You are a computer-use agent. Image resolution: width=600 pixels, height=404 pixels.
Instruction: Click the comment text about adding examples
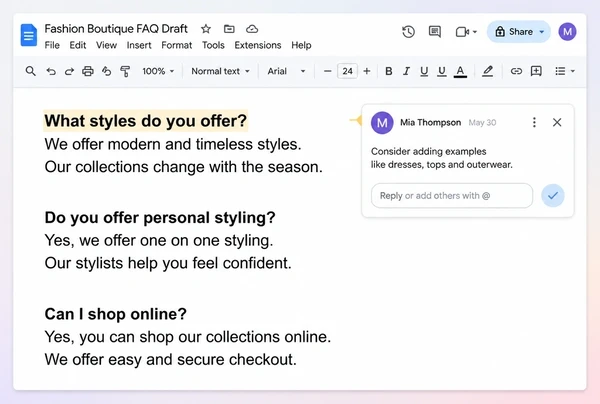pos(442,158)
